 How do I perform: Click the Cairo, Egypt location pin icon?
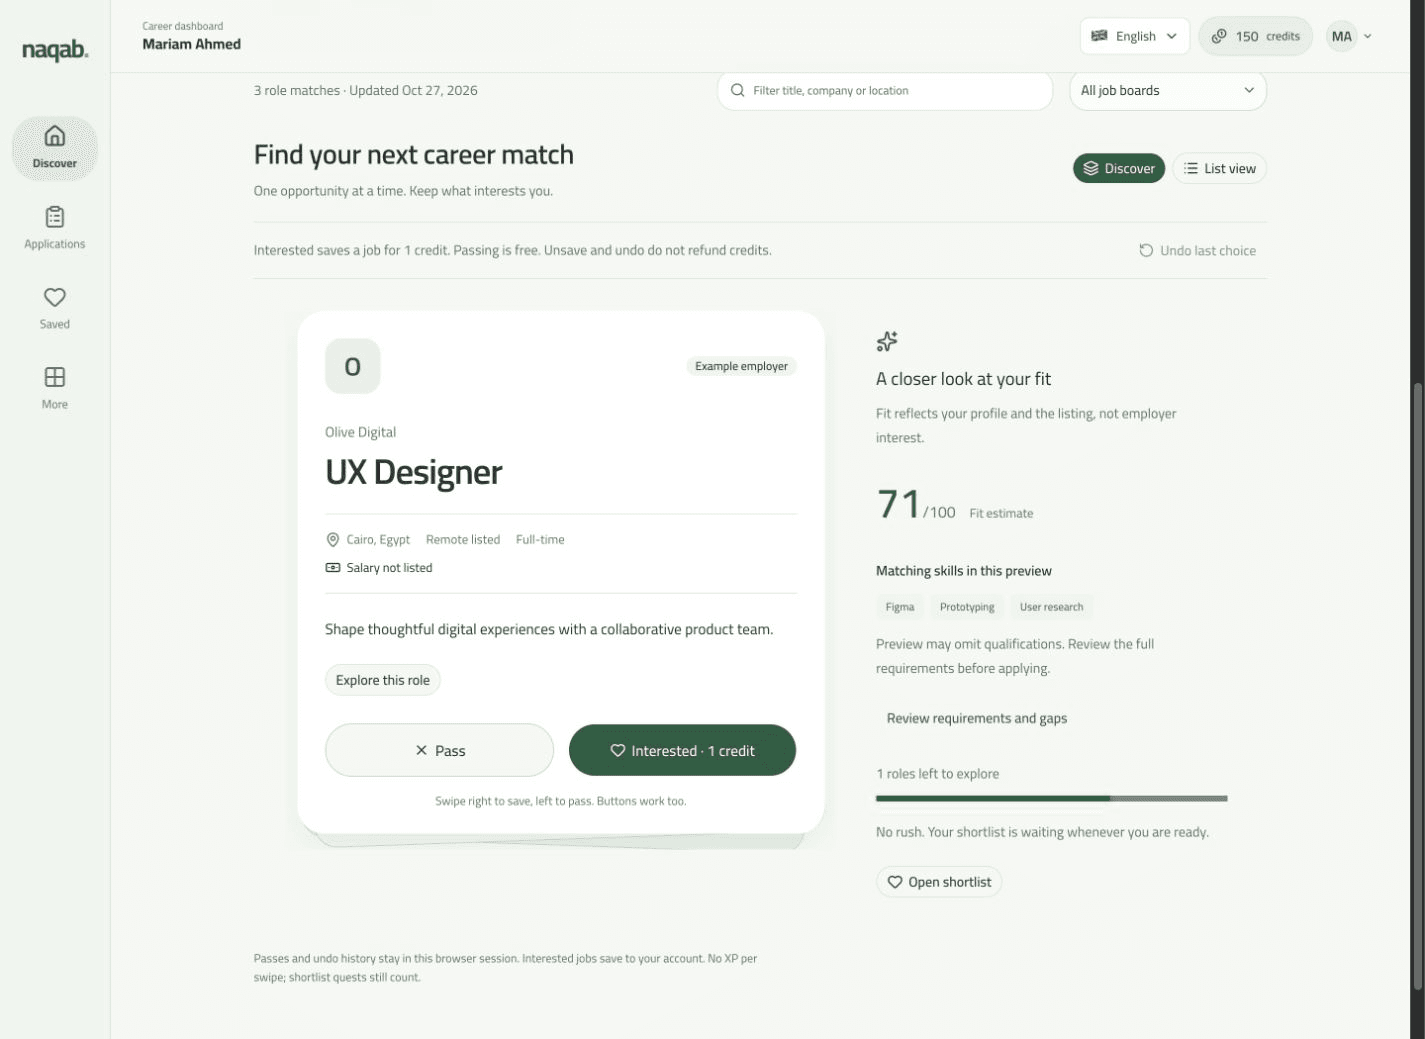point(333,540)
